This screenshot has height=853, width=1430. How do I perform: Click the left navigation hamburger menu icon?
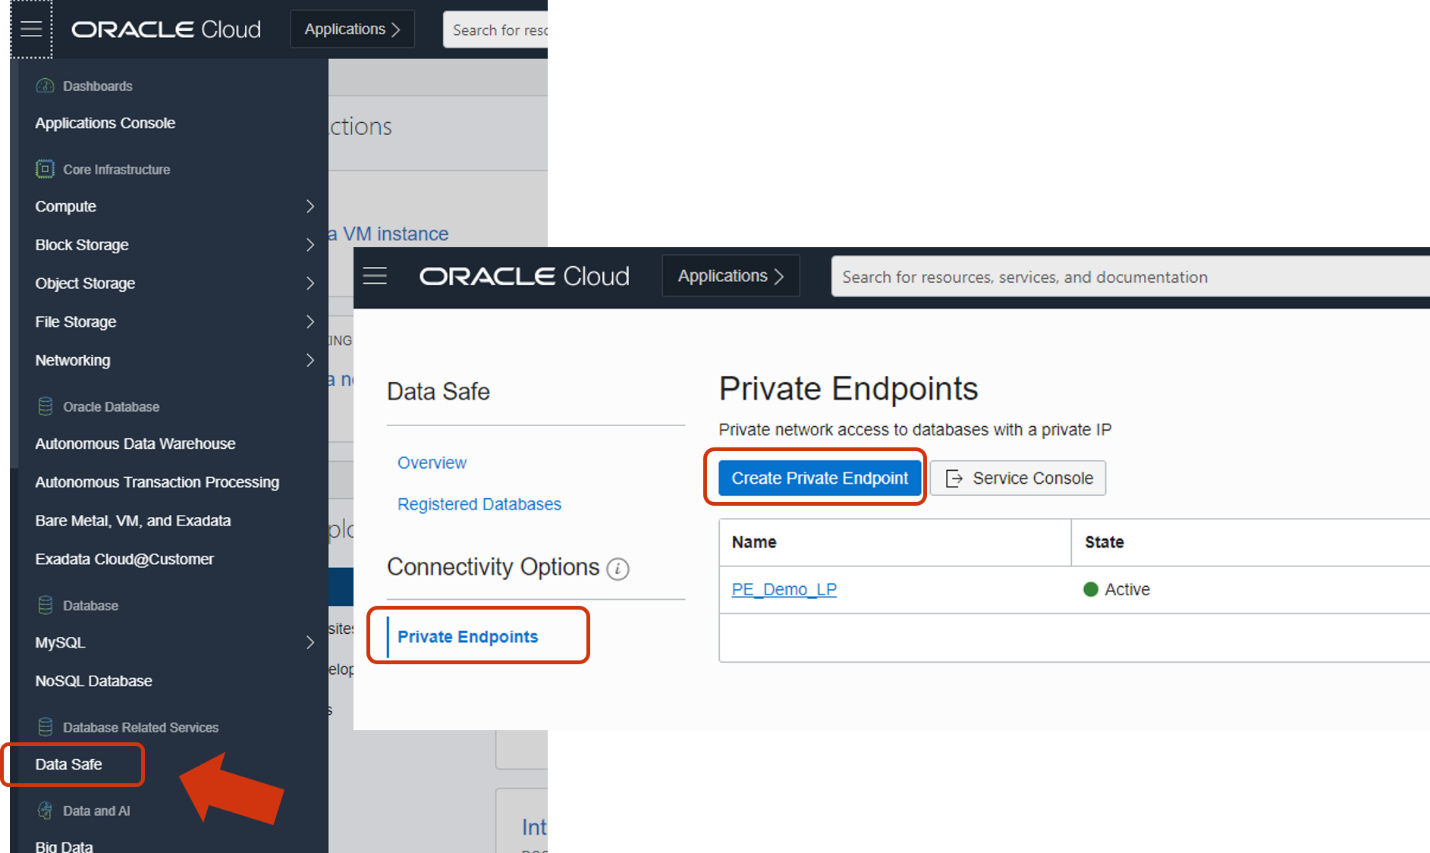point(31,29)
